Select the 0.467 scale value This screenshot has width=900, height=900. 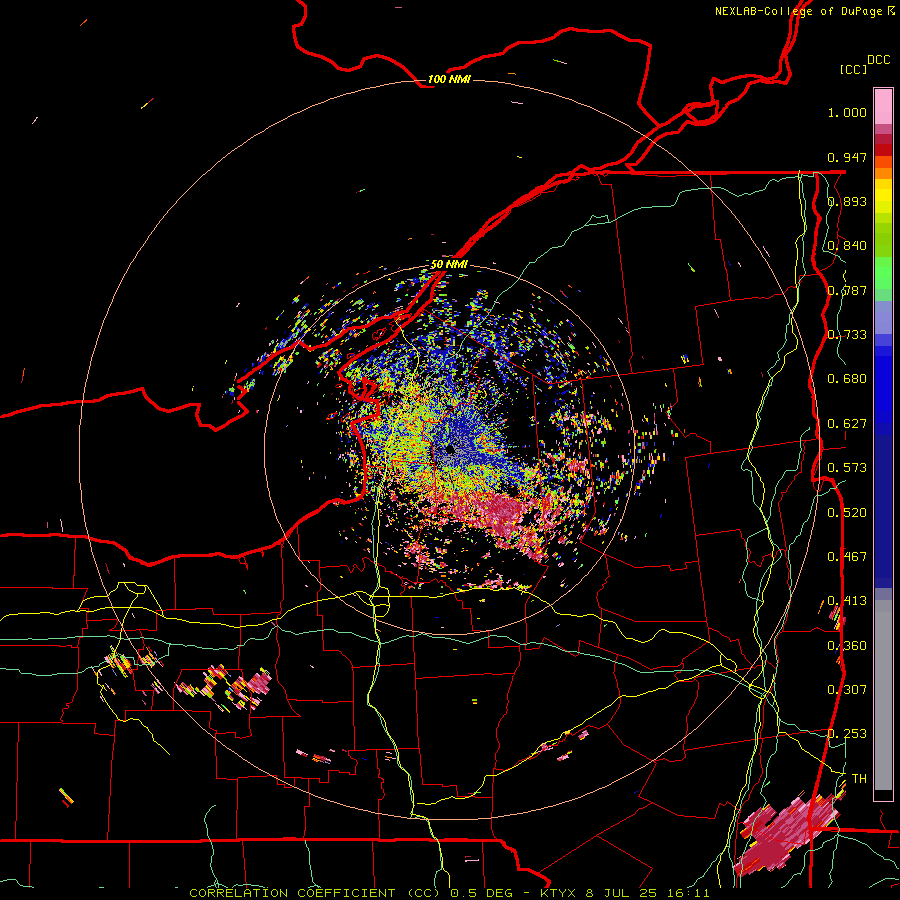pyautogui.click(x=847, y=557)
